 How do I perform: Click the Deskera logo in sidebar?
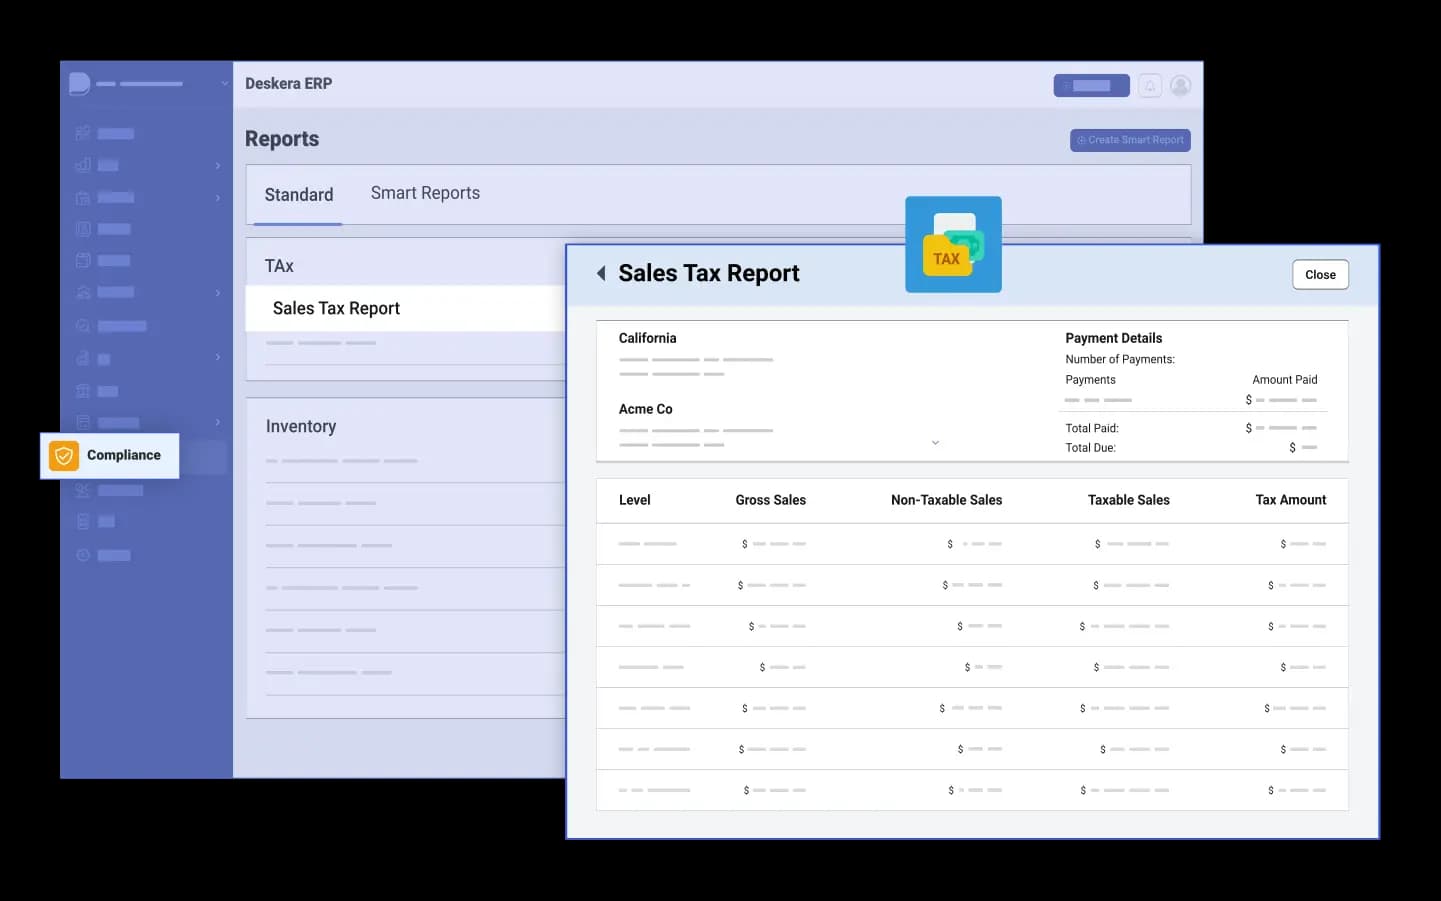pos(80,84)
